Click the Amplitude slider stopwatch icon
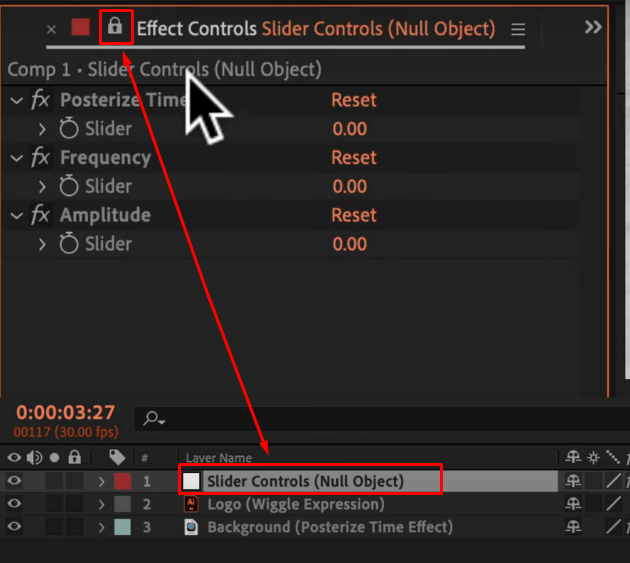630x563 pixels. (x=69, y=243)
